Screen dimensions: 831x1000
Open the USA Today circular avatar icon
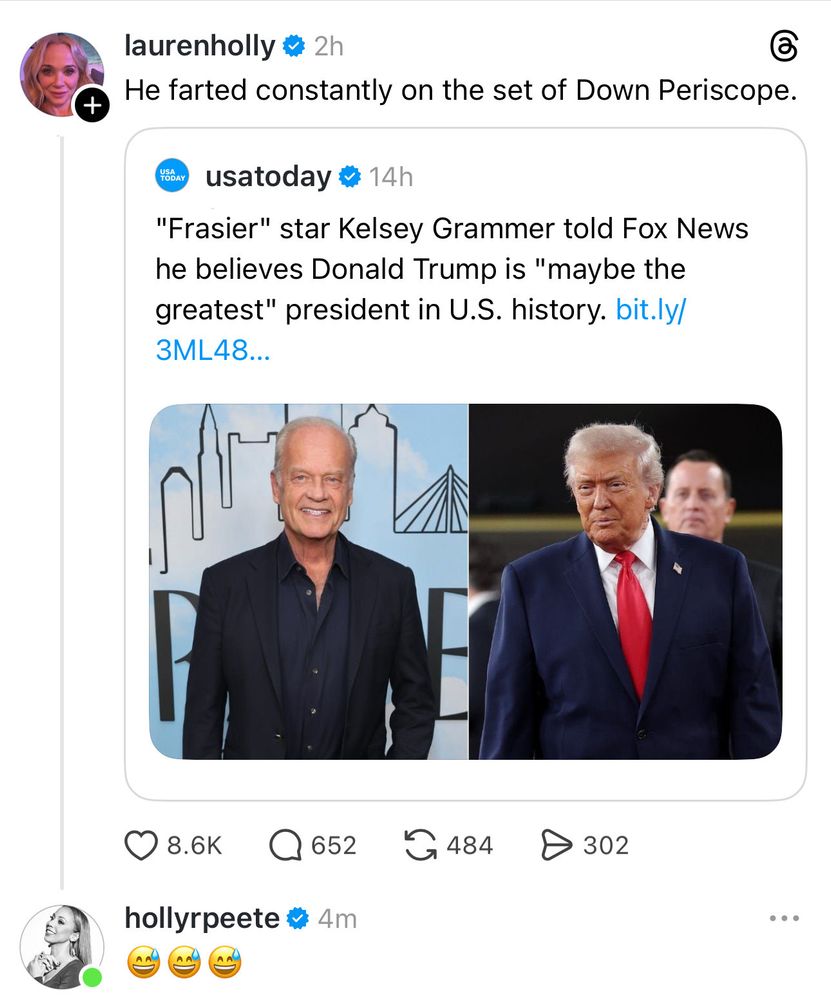click(171, 176)
